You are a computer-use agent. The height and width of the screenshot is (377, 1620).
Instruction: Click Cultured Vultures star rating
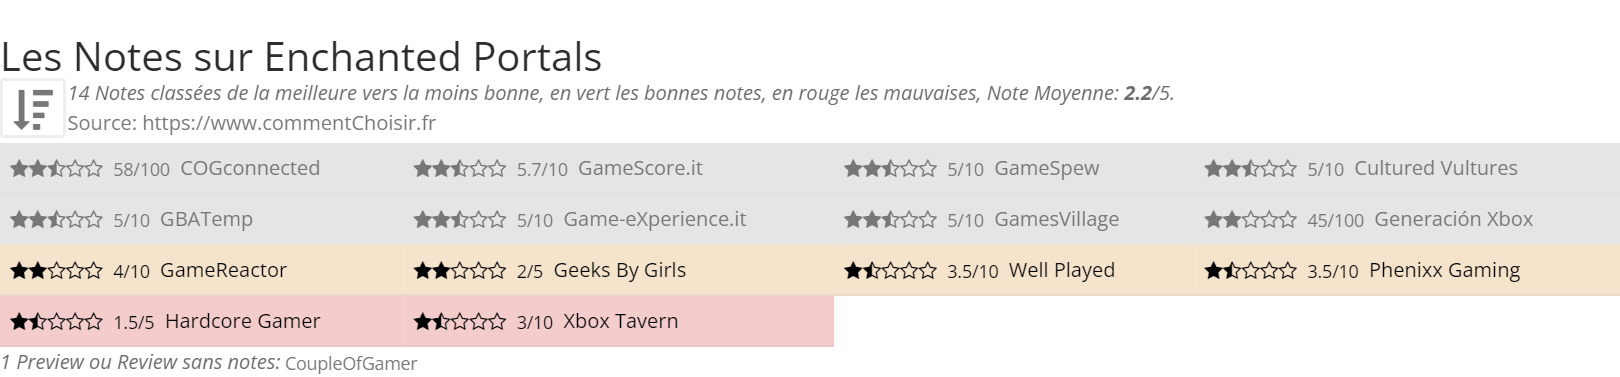1250,169
